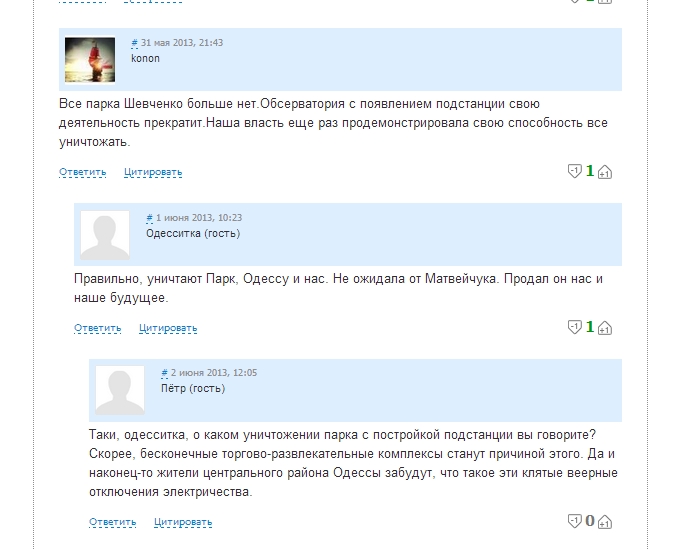The height and width of the screenshot is (550, 674).
Task: Click Пётр's default guest avatar
Action: [x=120, y=390]
